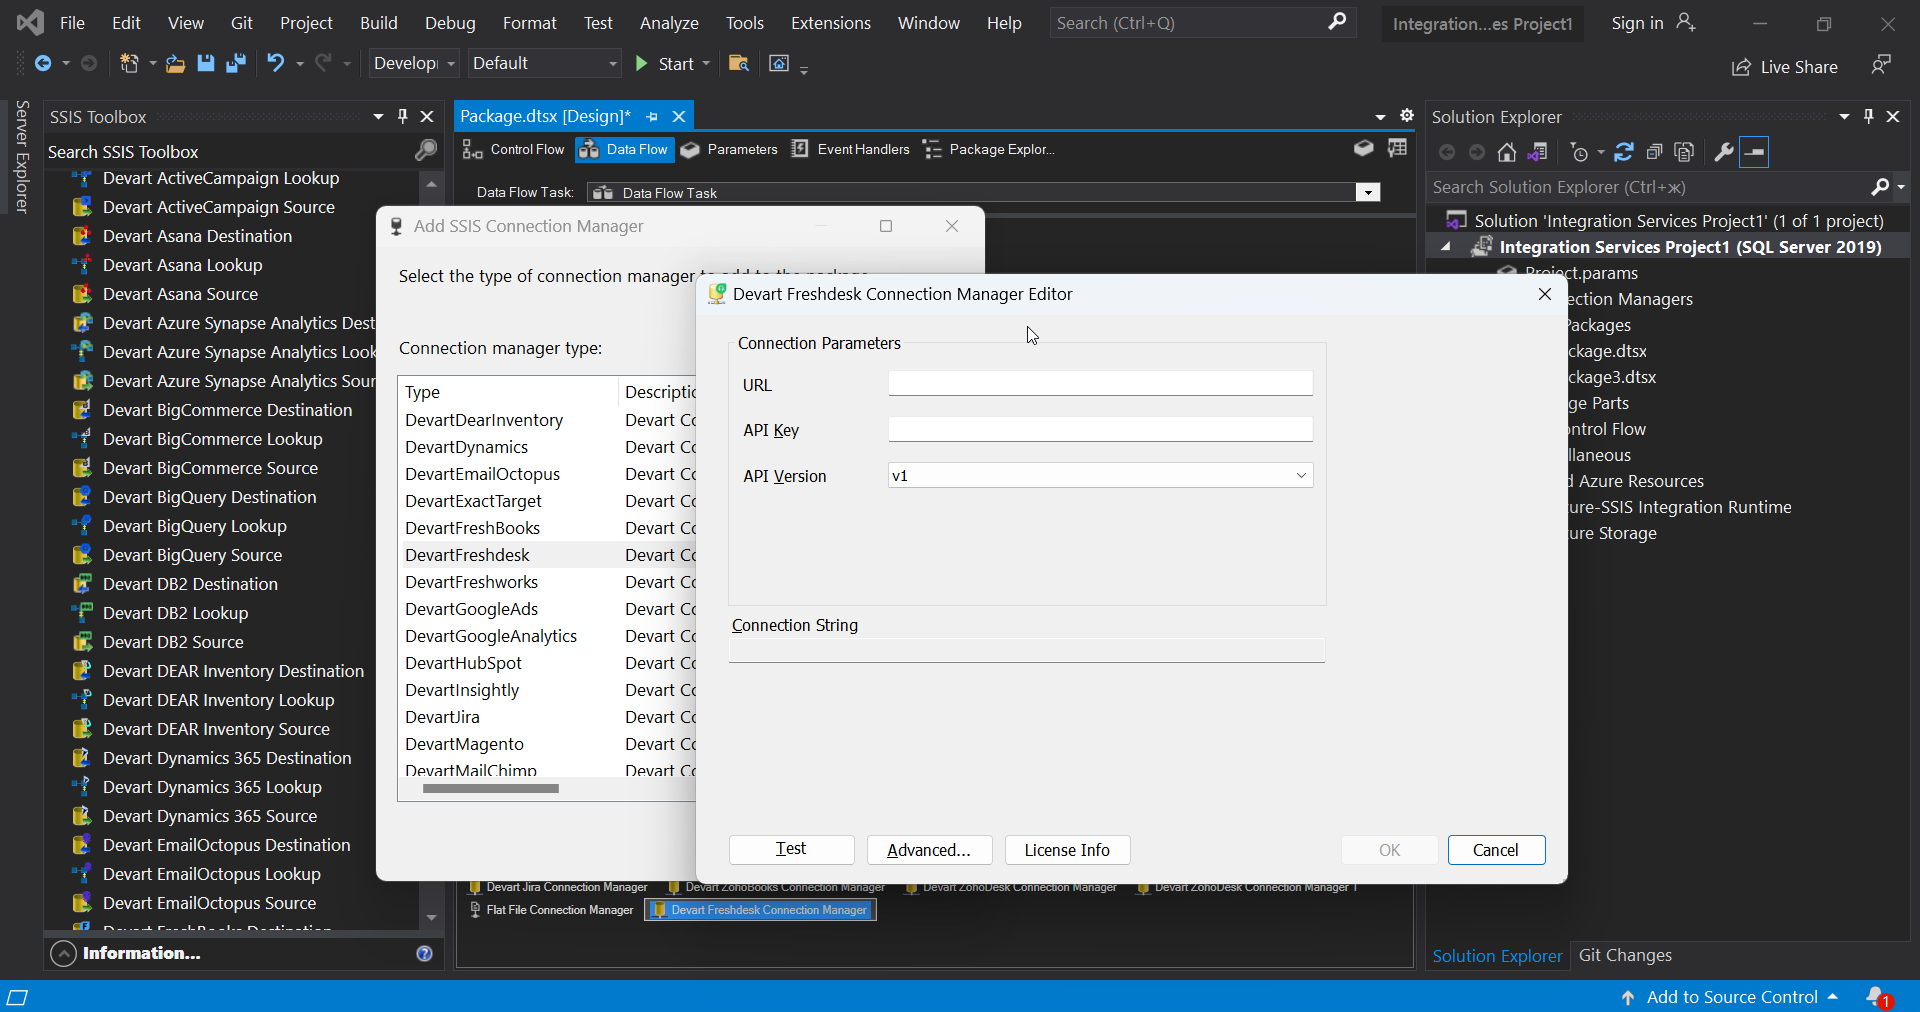1920x1012 pixels.
Task: Open the License Info dialog
Action: point(1066,850)
